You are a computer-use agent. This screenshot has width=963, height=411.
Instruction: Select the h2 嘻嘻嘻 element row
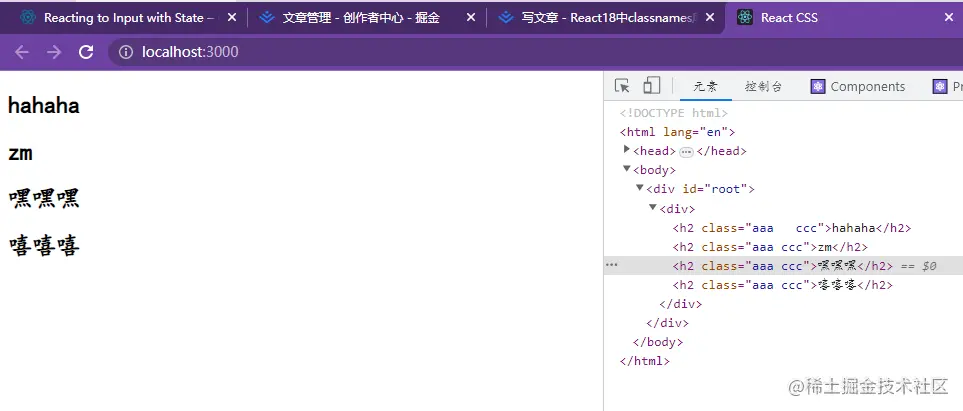(782, 285)
